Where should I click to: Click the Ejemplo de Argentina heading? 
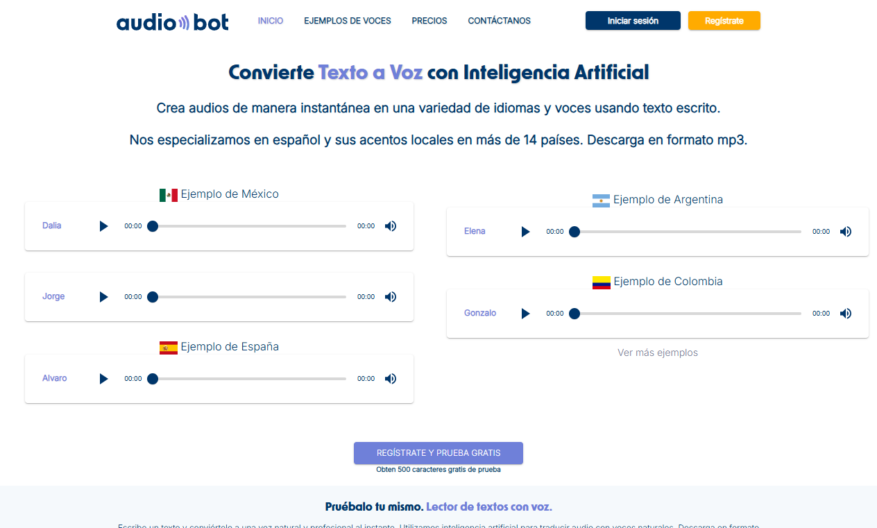point(668,200)
